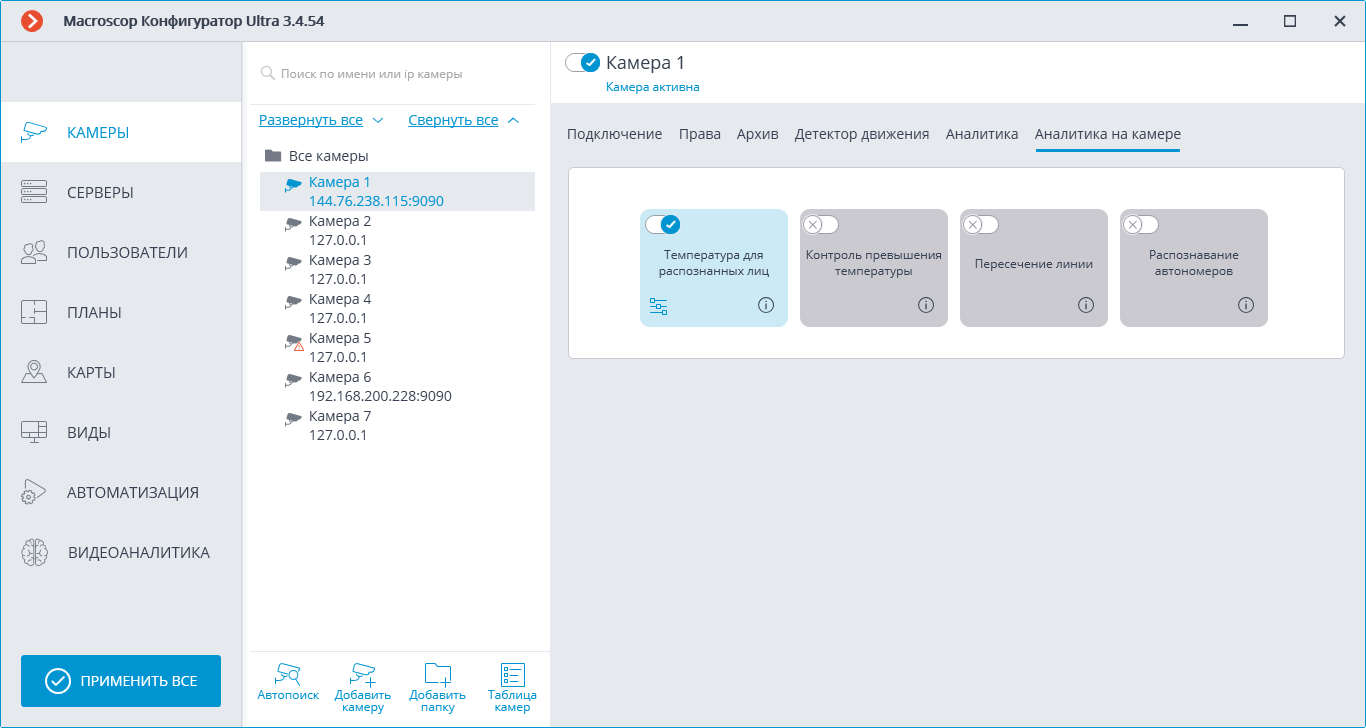Click the search magnifier icon
1366x728 pixels.
click(x=267, y=73)
